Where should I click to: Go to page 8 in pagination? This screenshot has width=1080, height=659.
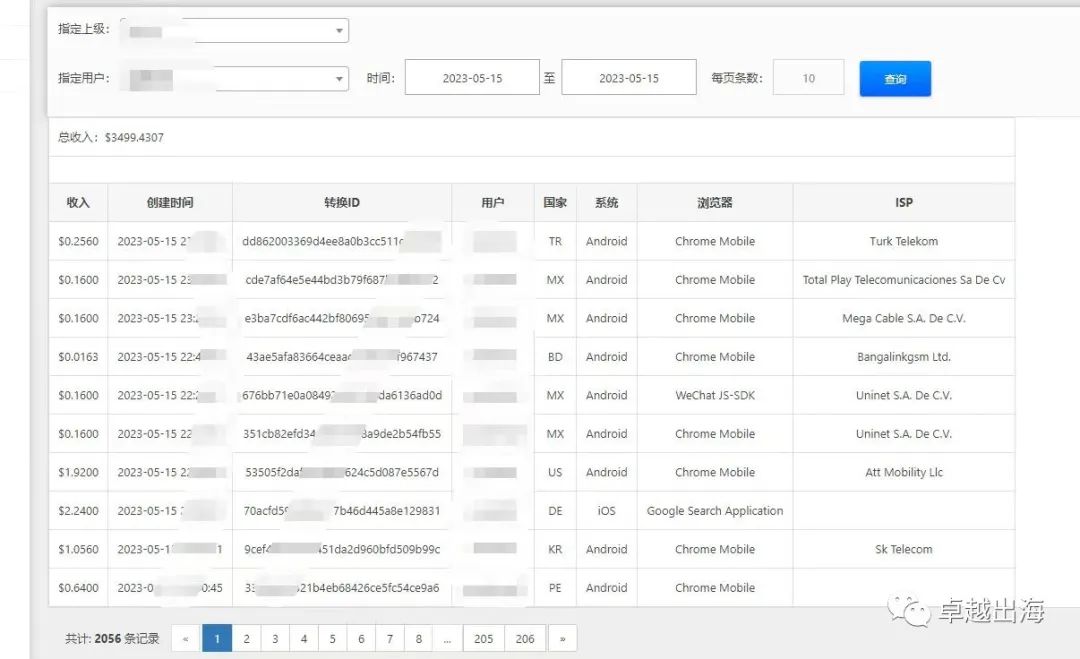[418, 639]
